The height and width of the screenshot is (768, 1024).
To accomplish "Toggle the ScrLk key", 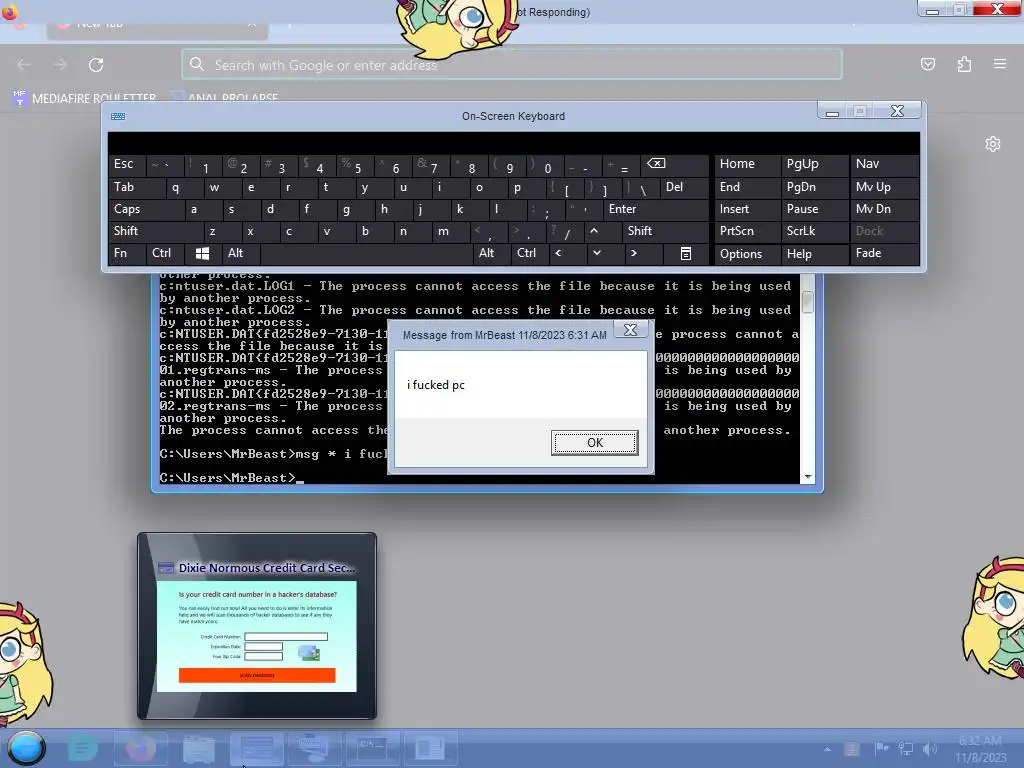I will tap(814, 231).
